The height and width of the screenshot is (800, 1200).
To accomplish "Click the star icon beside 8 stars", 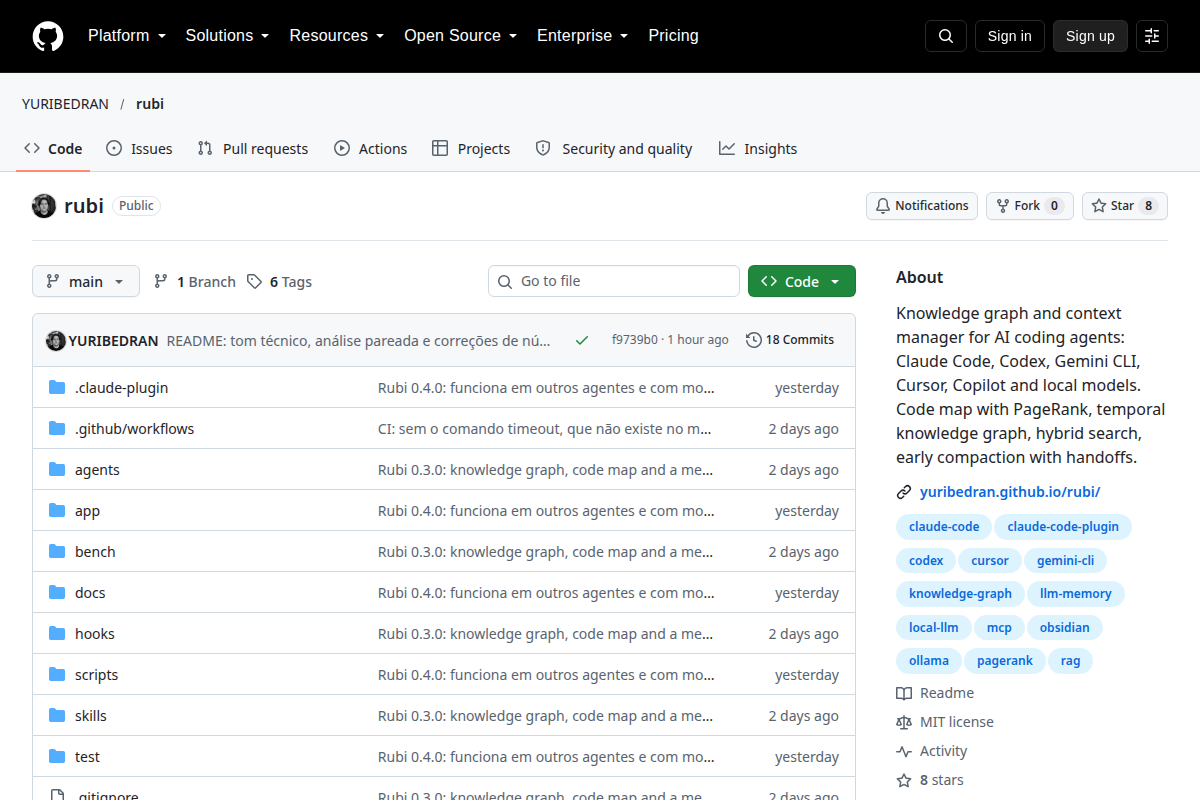I will point(904,780).
